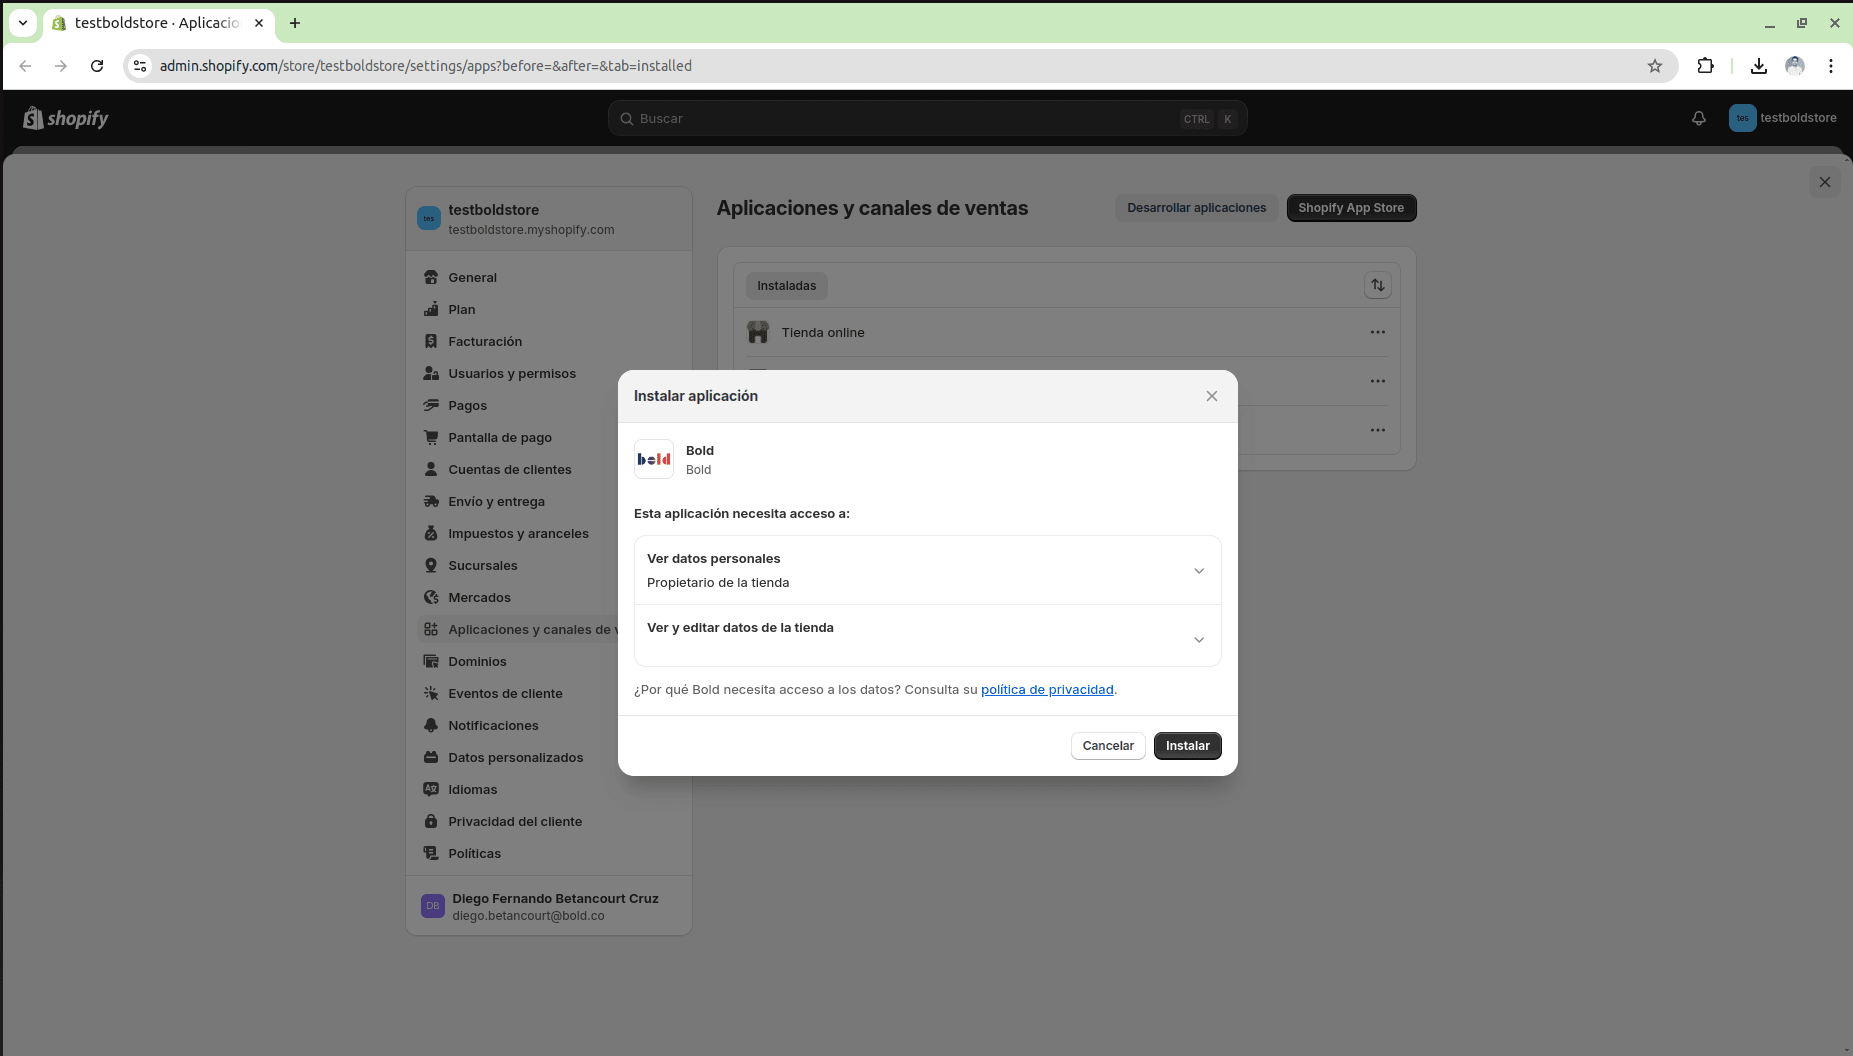Open the browser downloads icon
The width and height of the screenshot is (1853, 1056).
tap(1758, 66)
